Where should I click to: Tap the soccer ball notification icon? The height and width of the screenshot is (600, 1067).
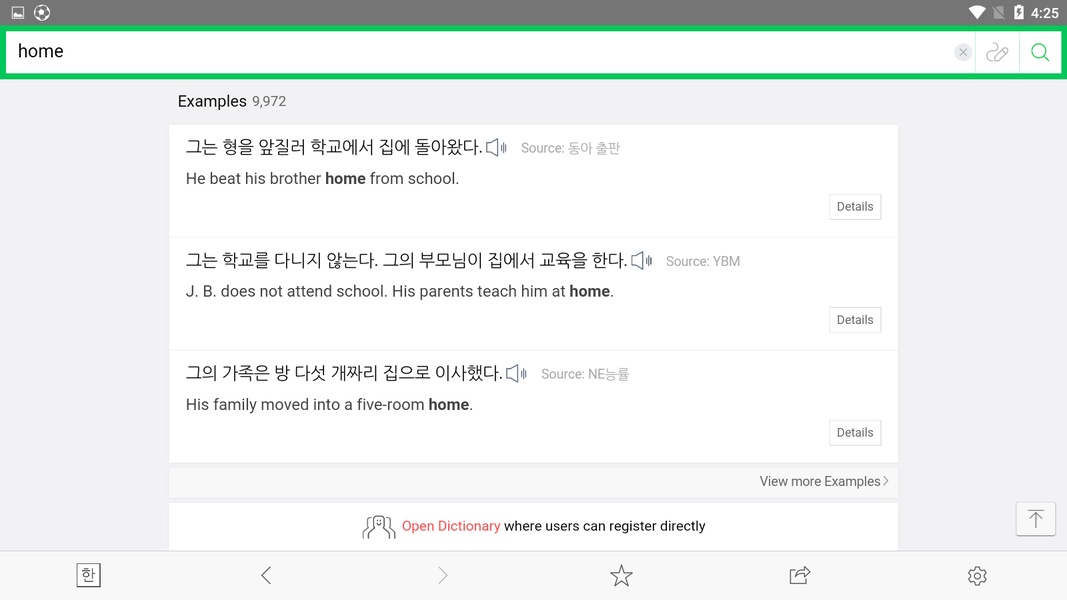point(42,12)
